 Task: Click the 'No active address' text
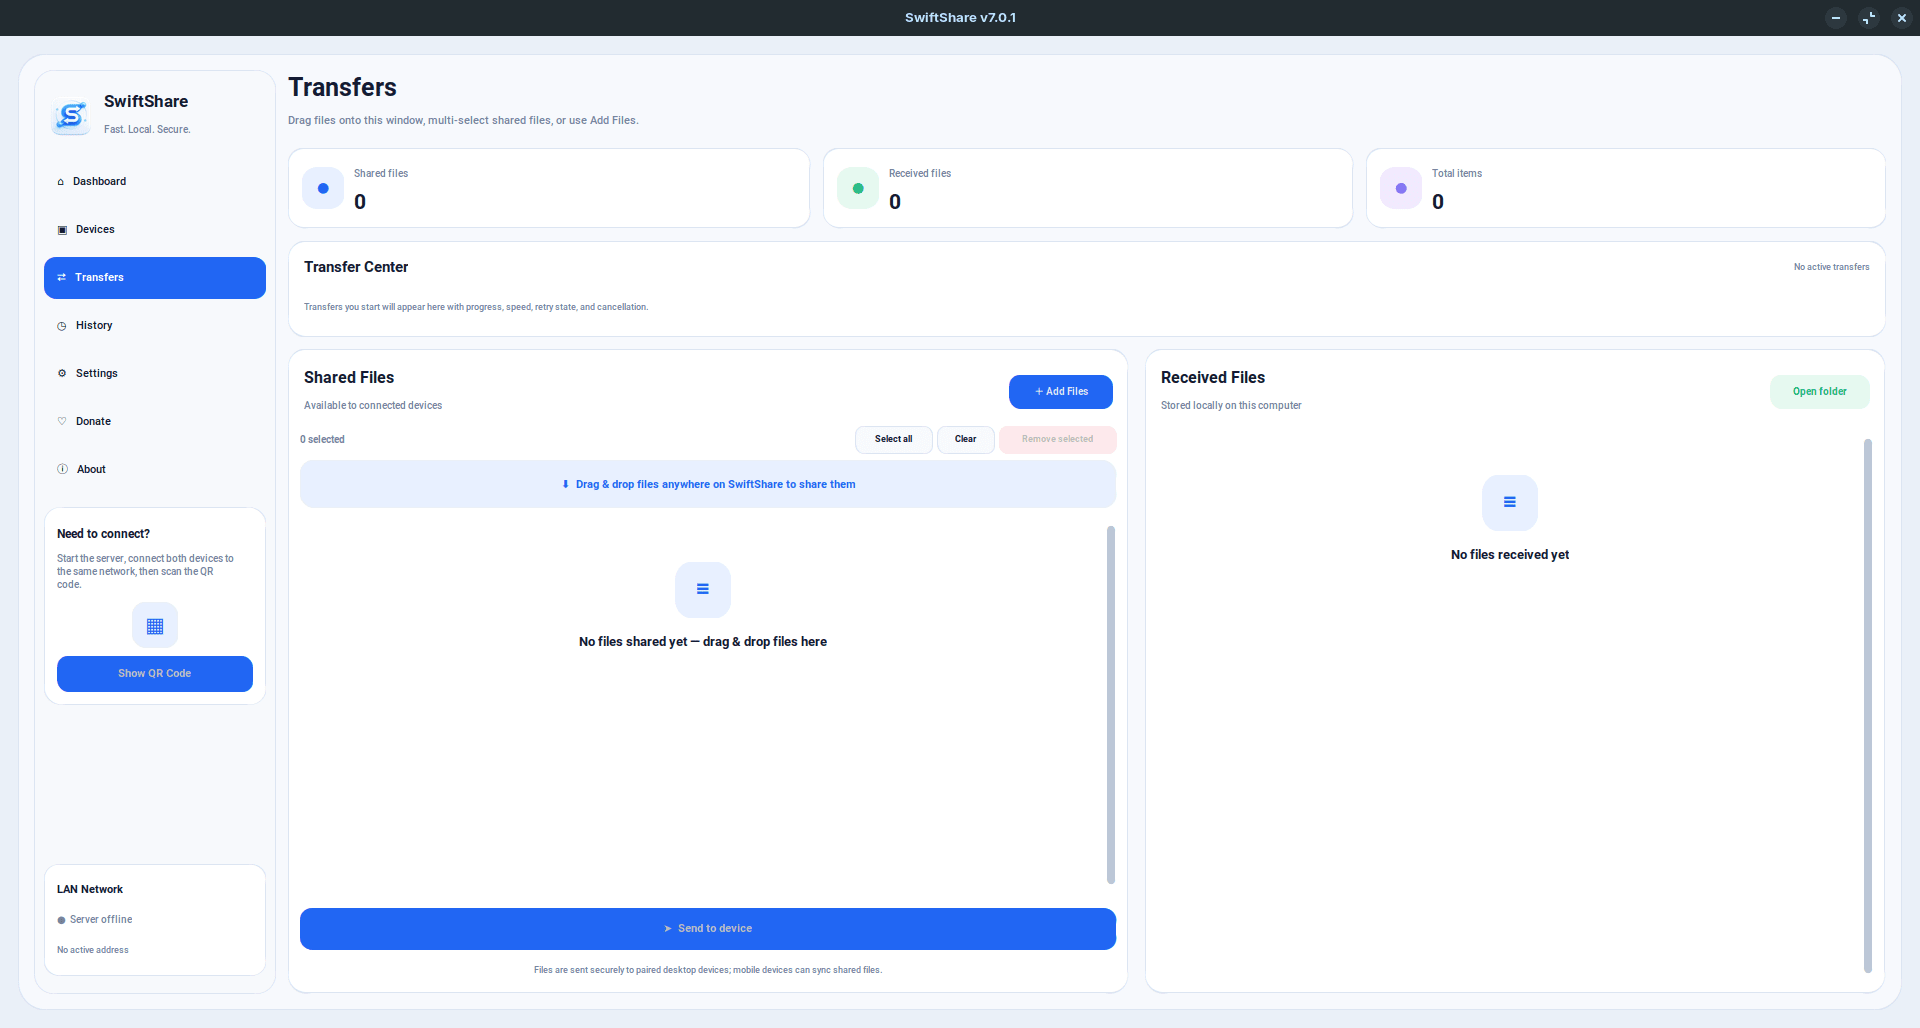(93, 950)
